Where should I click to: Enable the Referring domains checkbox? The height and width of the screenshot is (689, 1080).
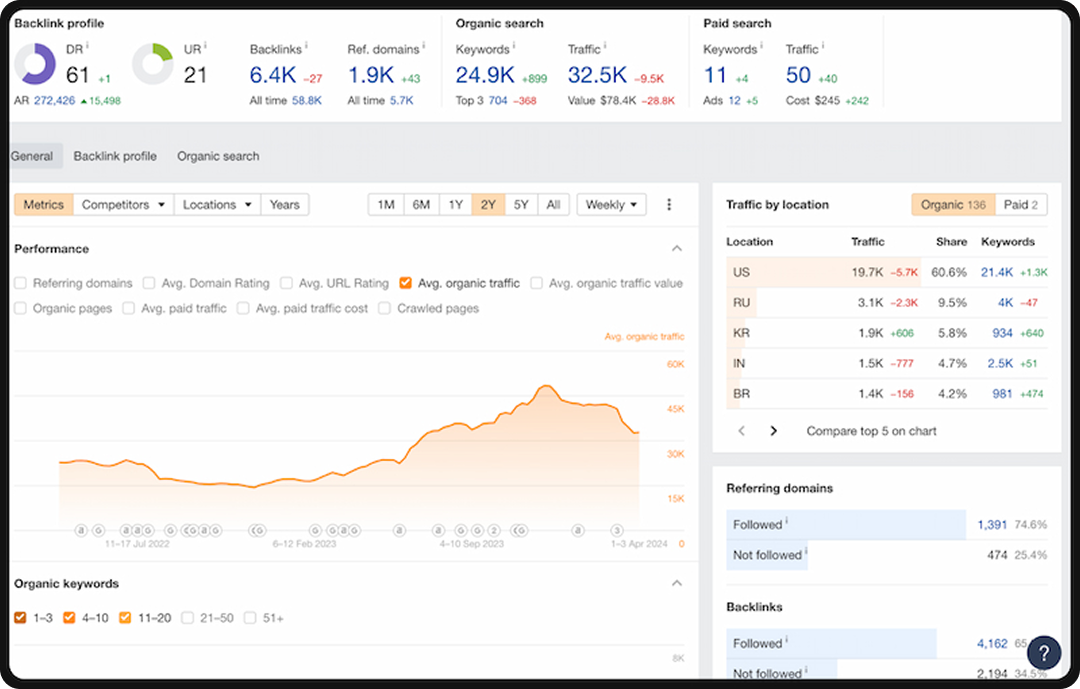click(x=20, y=283)
